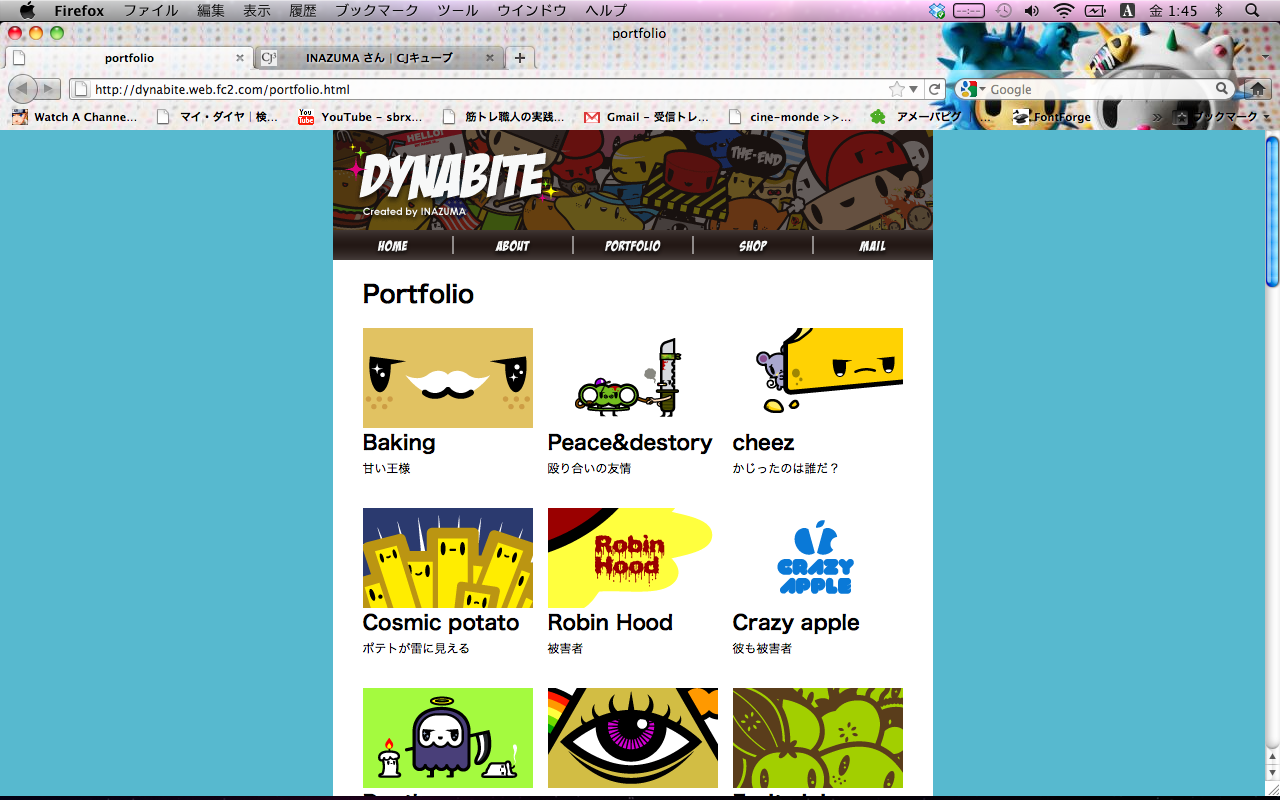Click the HOME navigation link

(393, 246)
